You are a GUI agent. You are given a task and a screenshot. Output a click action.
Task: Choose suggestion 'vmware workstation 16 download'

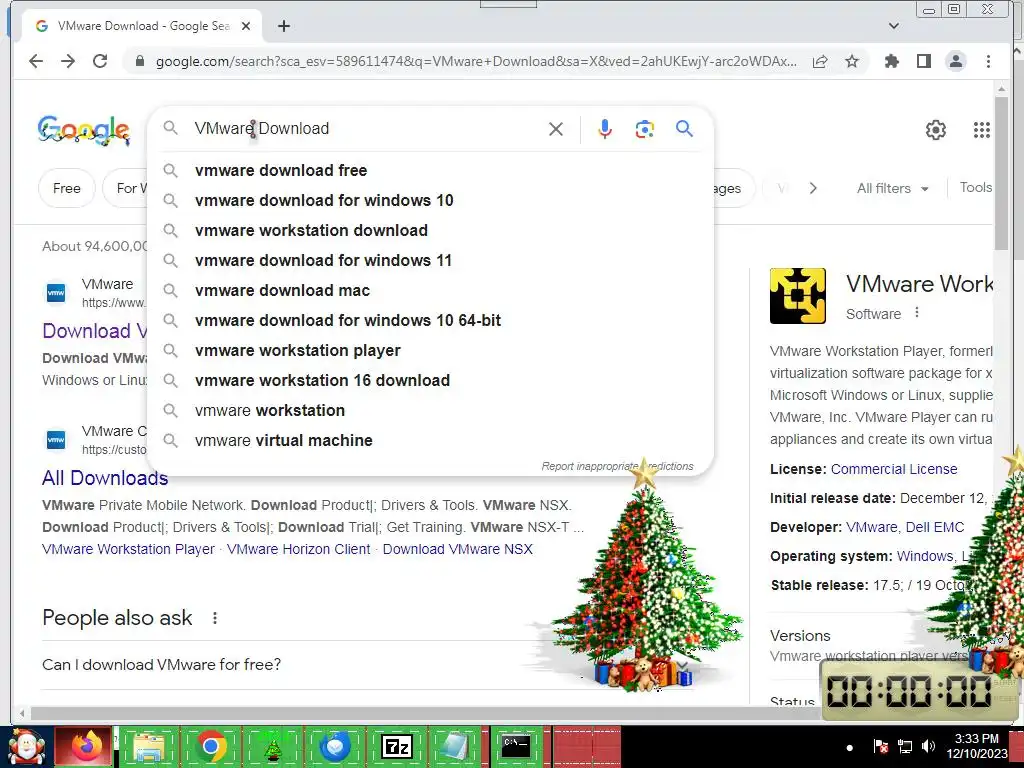click(430, 381)
